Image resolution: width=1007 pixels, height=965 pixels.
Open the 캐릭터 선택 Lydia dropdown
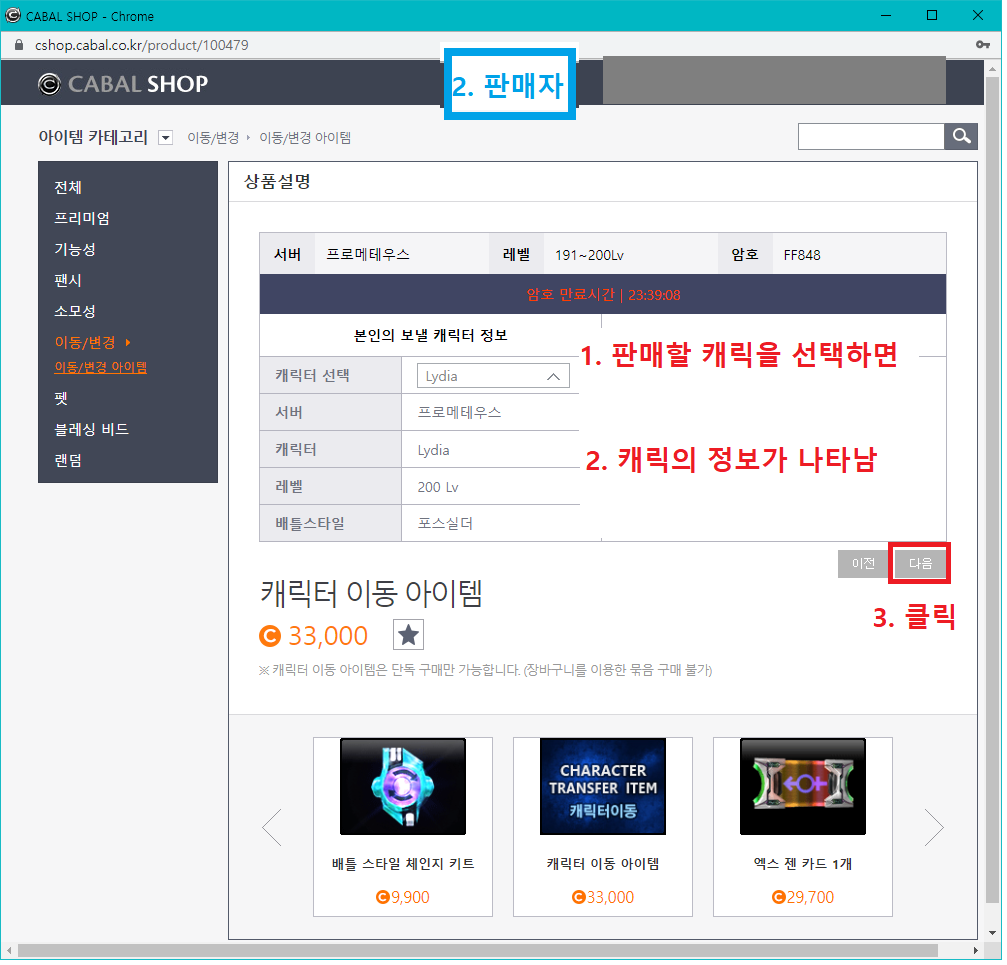(495, 378)
